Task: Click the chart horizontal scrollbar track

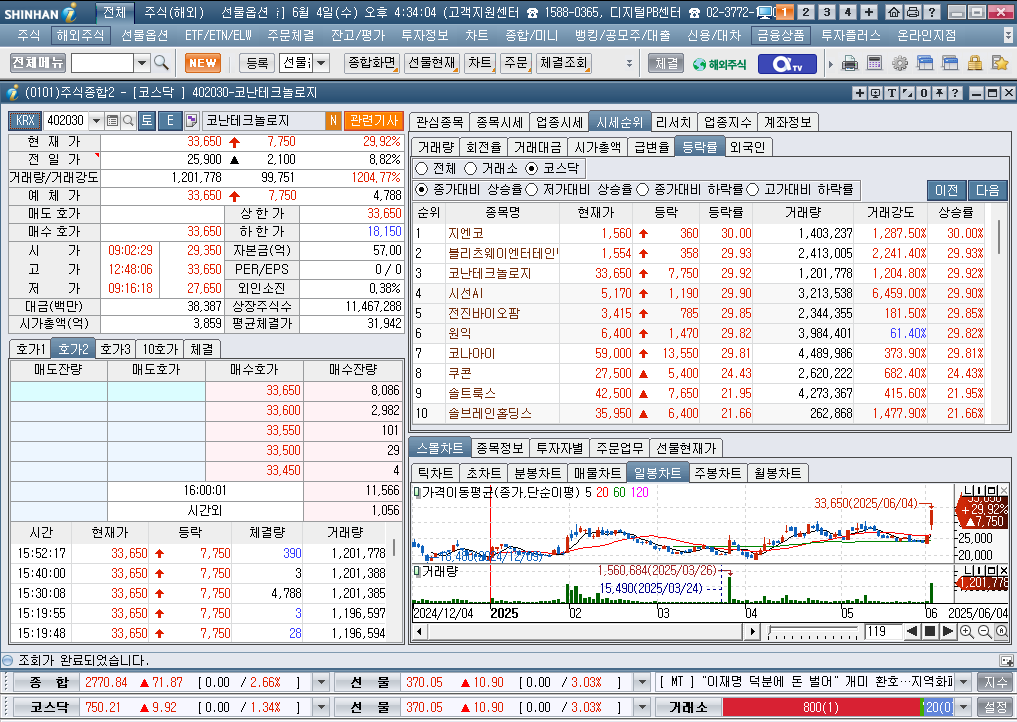Action: (584, 632)
